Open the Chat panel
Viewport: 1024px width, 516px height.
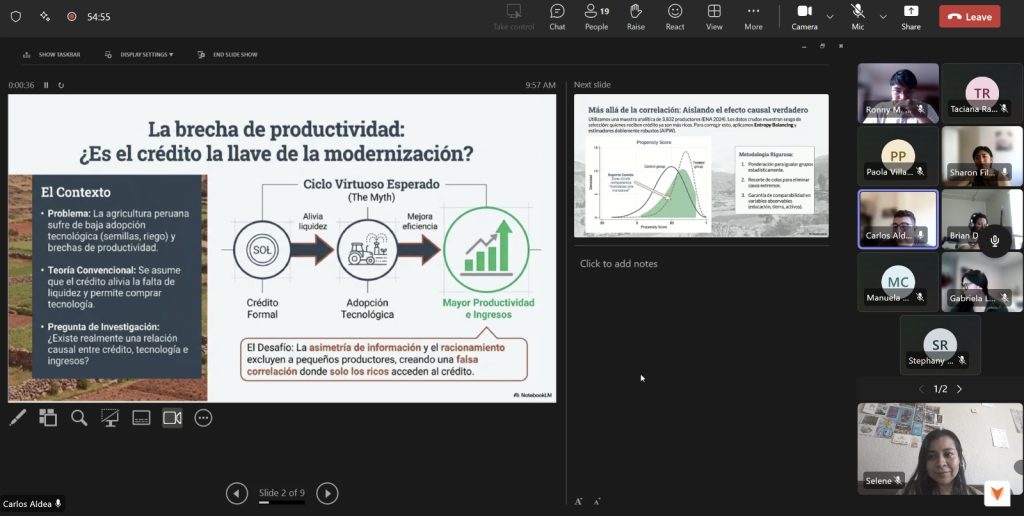pyautogui.click(x=557, y=16)
